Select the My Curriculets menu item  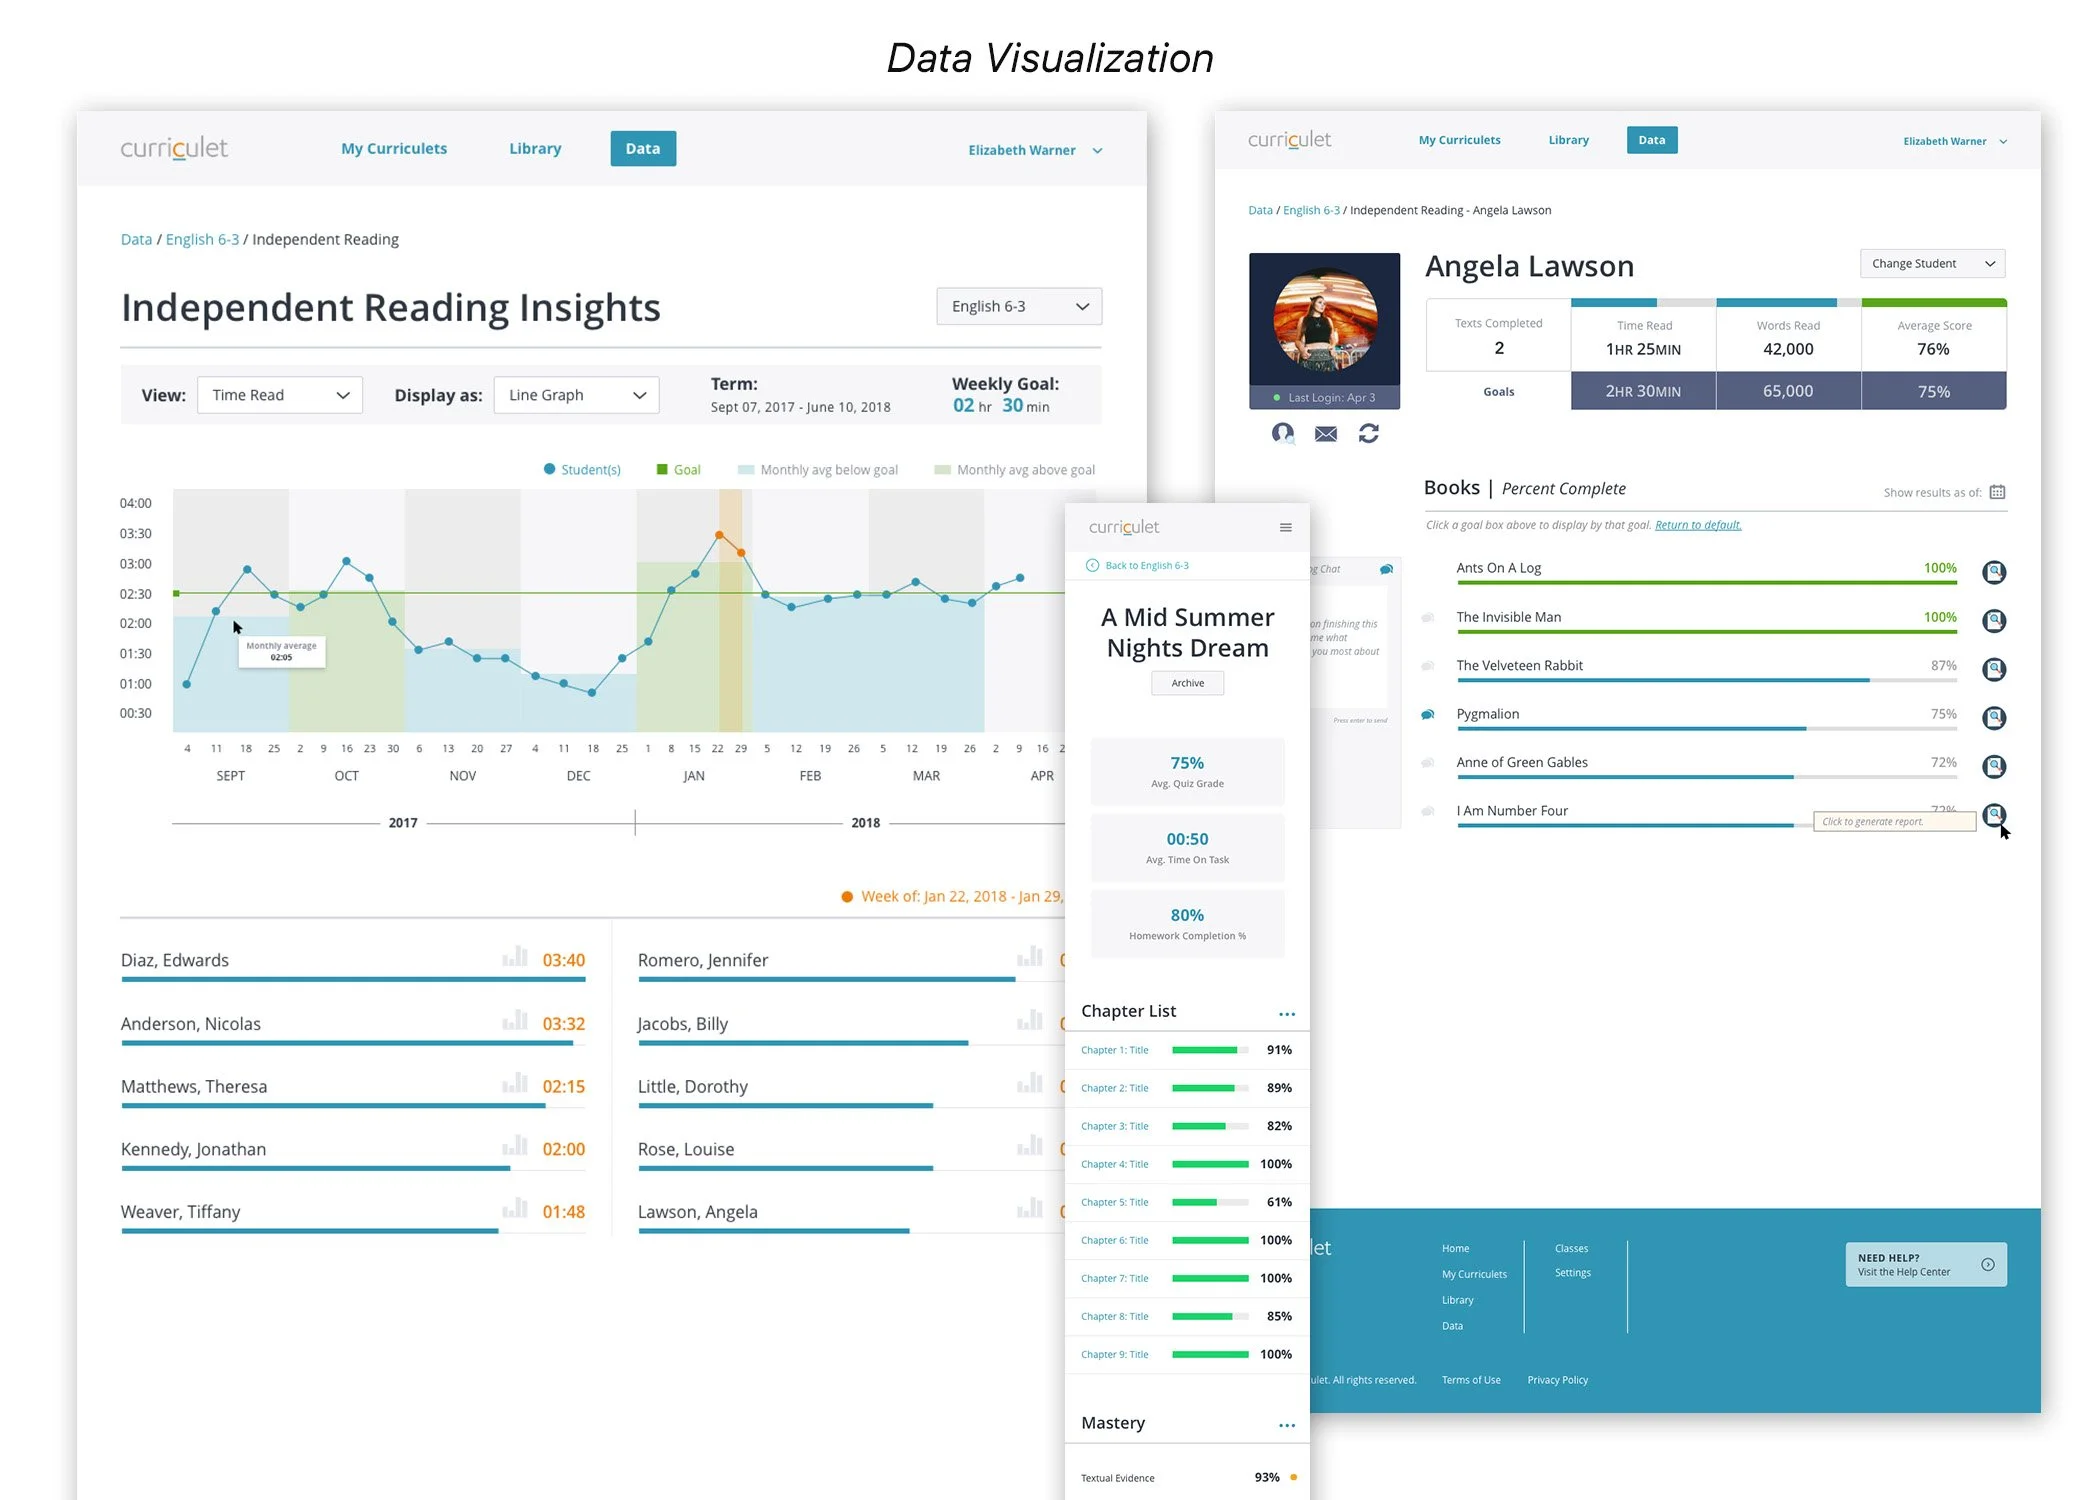394,148
